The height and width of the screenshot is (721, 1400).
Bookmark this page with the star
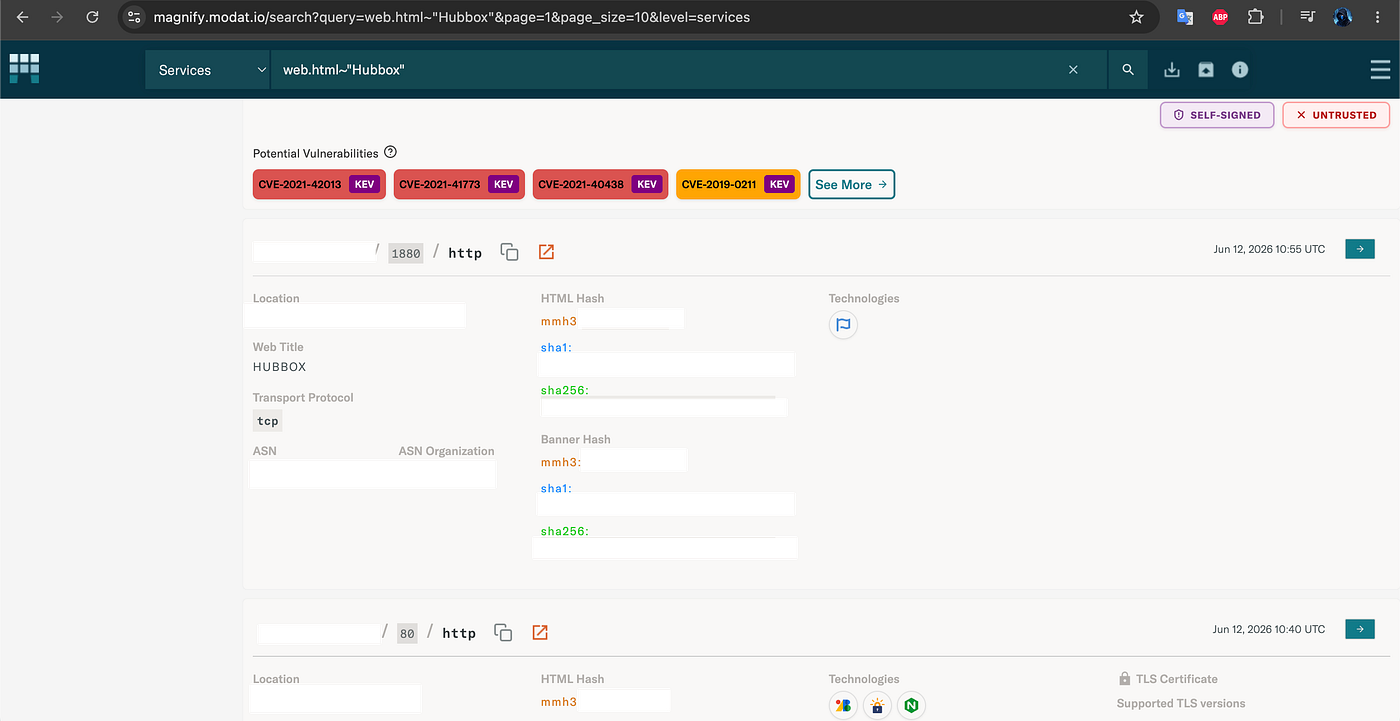(1136, 17)
